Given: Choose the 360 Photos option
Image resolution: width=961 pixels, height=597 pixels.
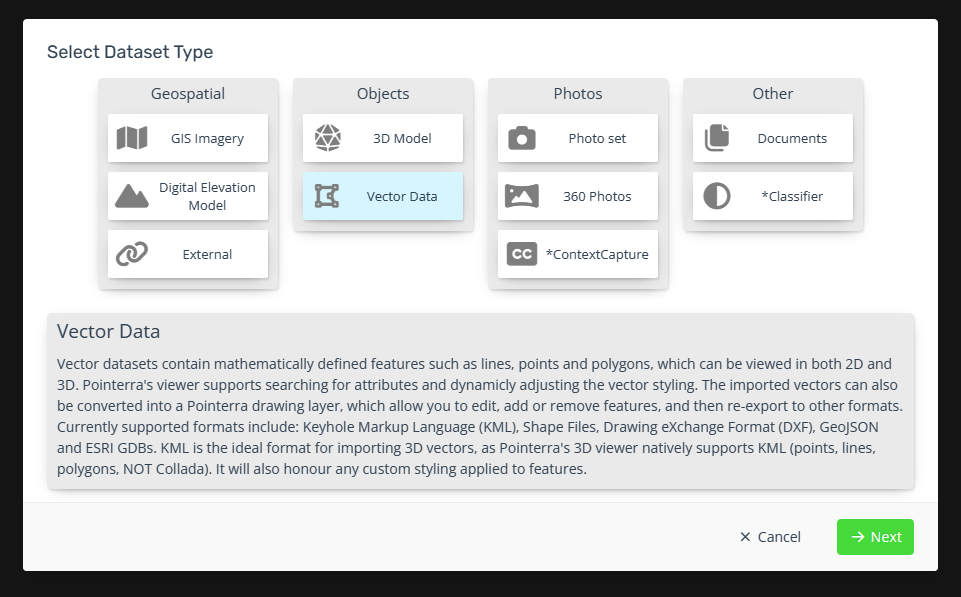Looking at the screenshot, I should click(x=578, y=196).
